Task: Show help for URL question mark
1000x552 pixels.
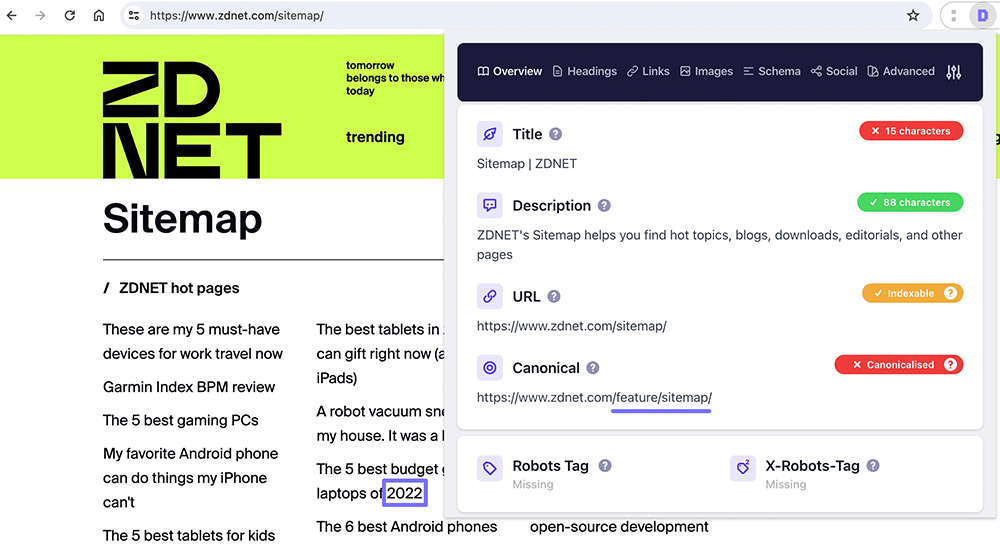Action: tap(554, 296)
